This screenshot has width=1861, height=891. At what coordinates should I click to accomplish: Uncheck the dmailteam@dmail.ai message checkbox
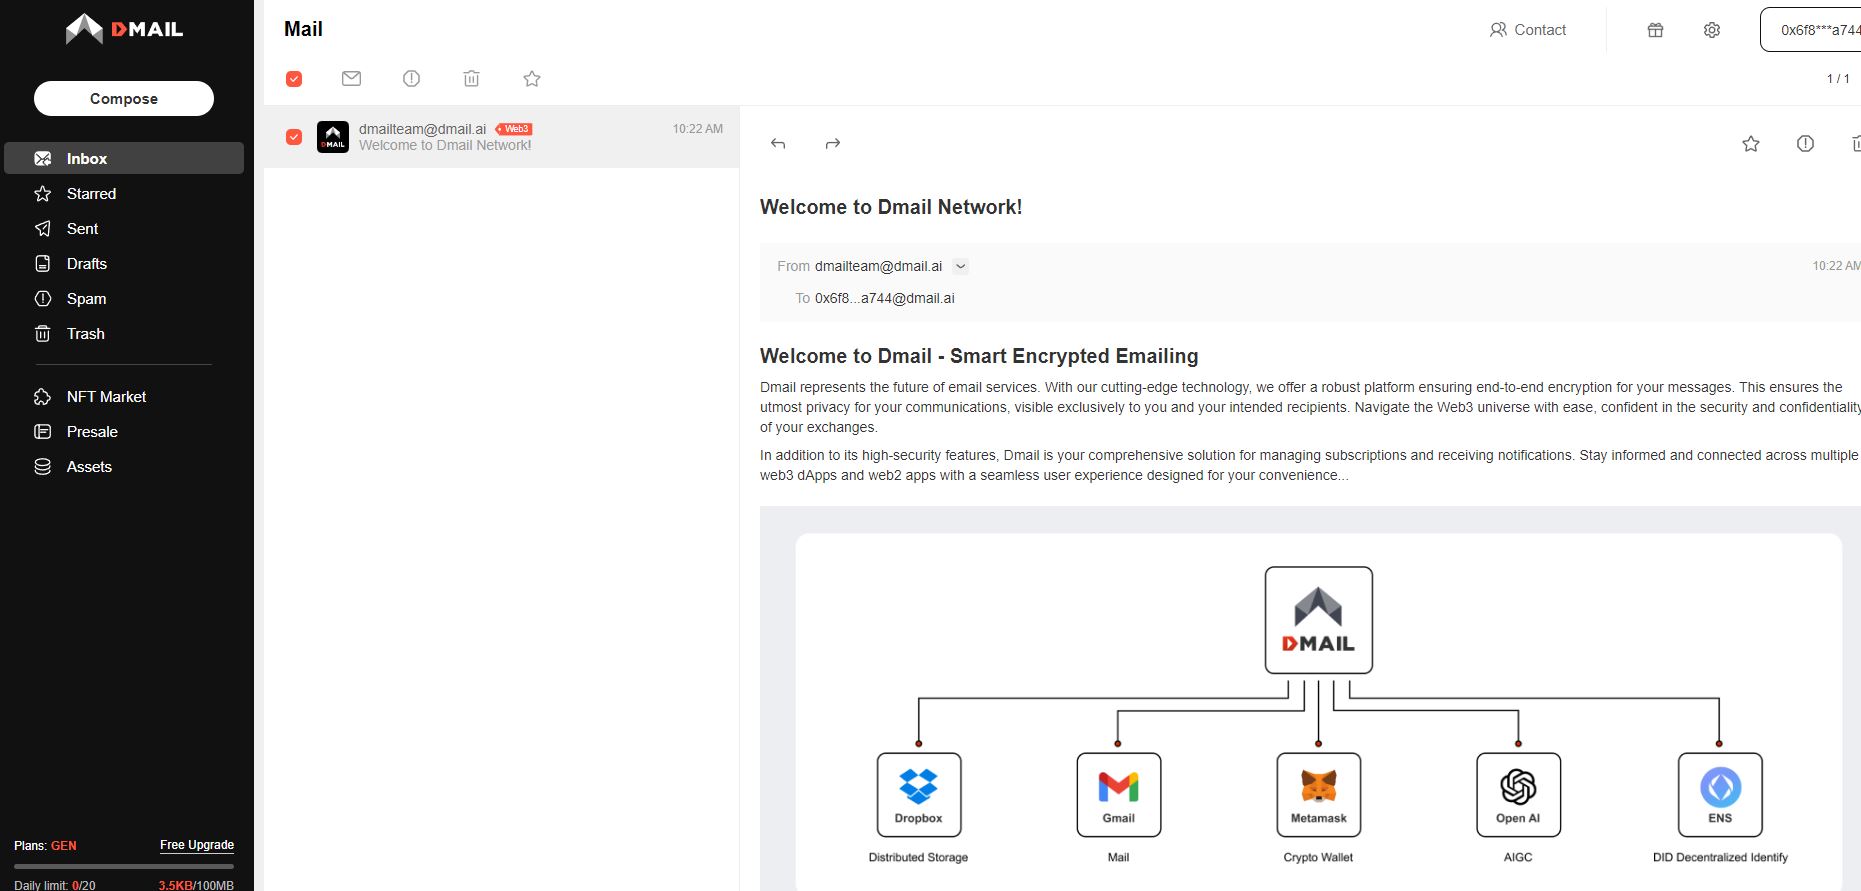[294, 136]
